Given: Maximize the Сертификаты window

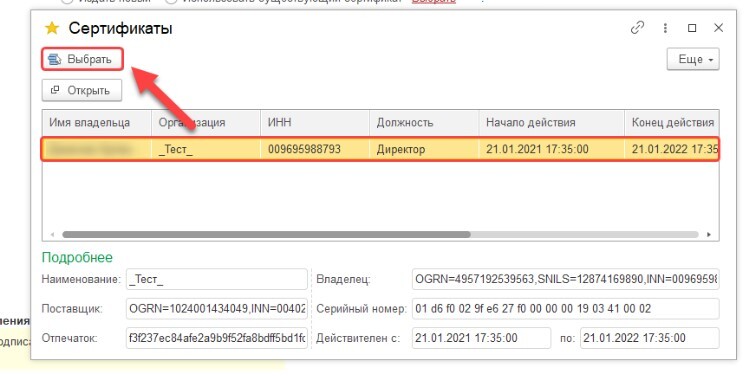Looking at the screenshot, I should pos(692,28).
